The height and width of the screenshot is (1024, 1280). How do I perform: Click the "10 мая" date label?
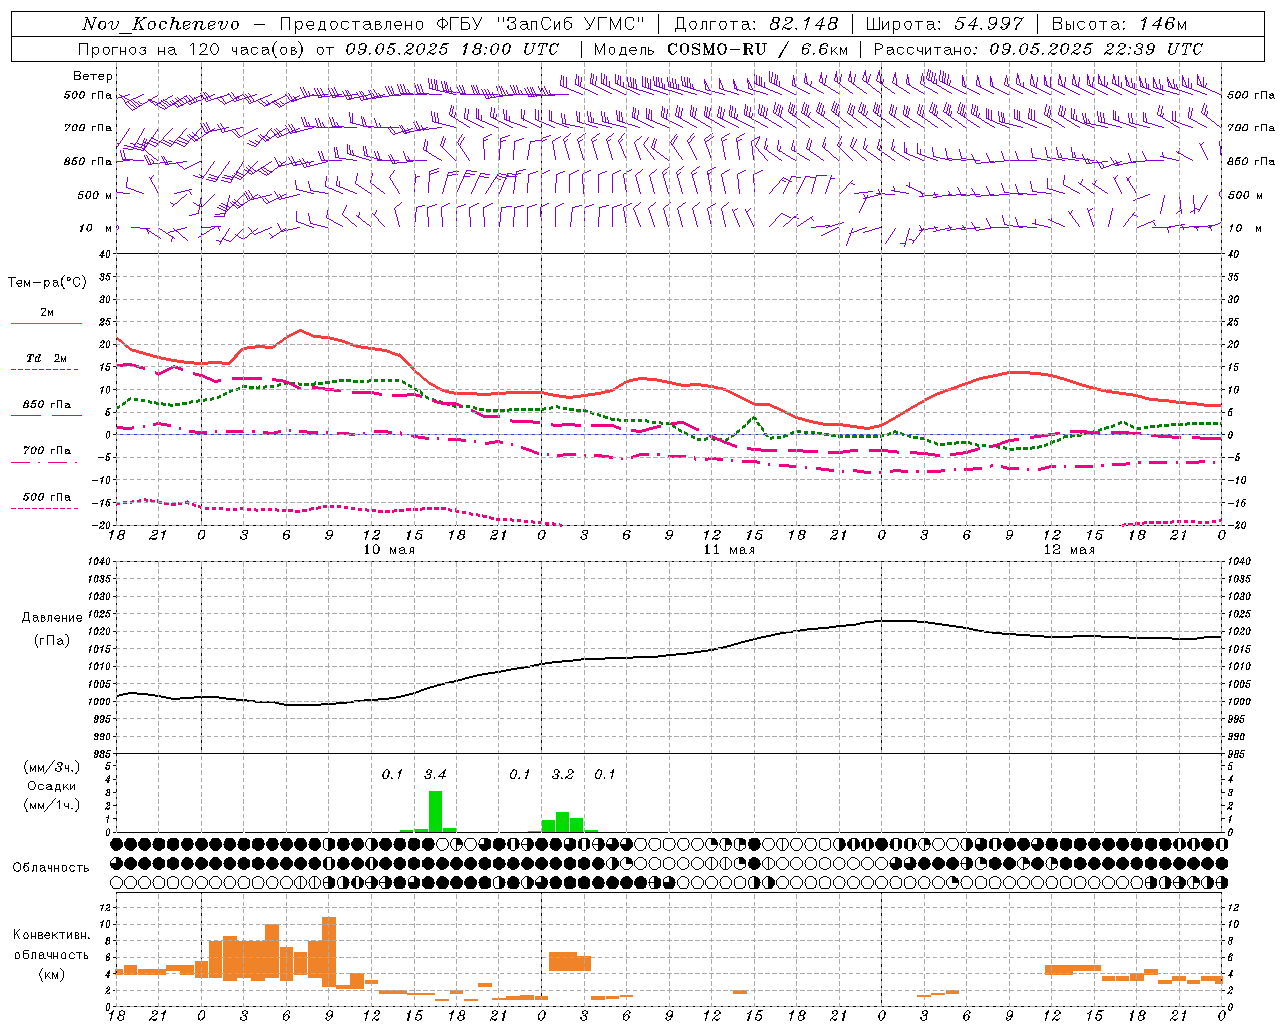(x=388, y=550)
